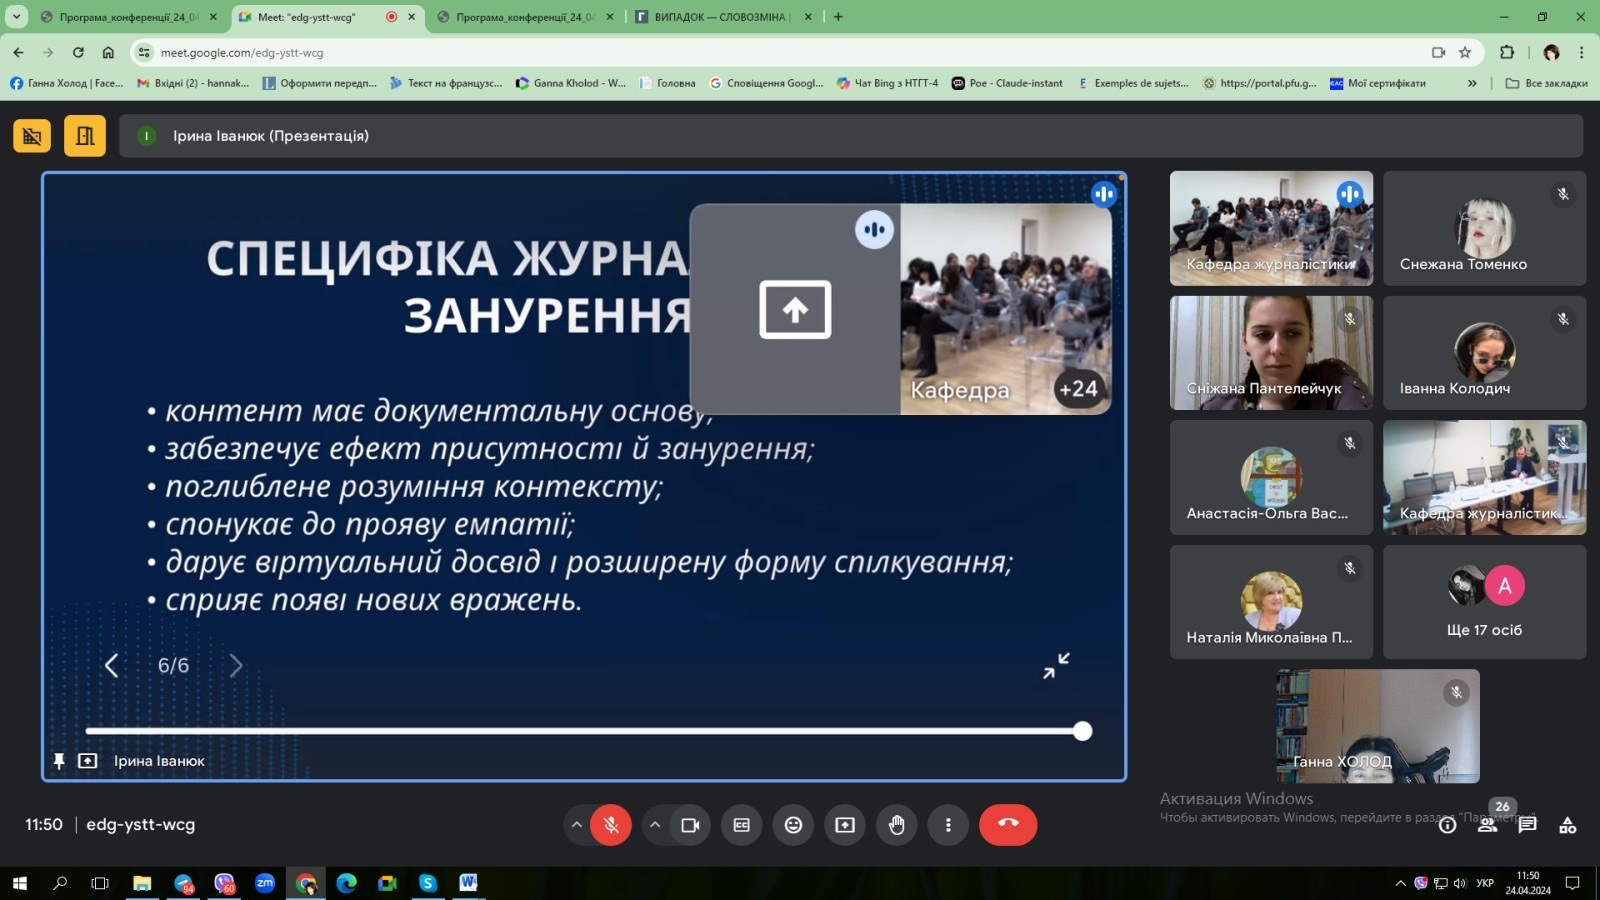Image resolution: width=1600 pixels, height=900 pixels.
Task: Open more options three-dot menu
Action: [948, 825]
